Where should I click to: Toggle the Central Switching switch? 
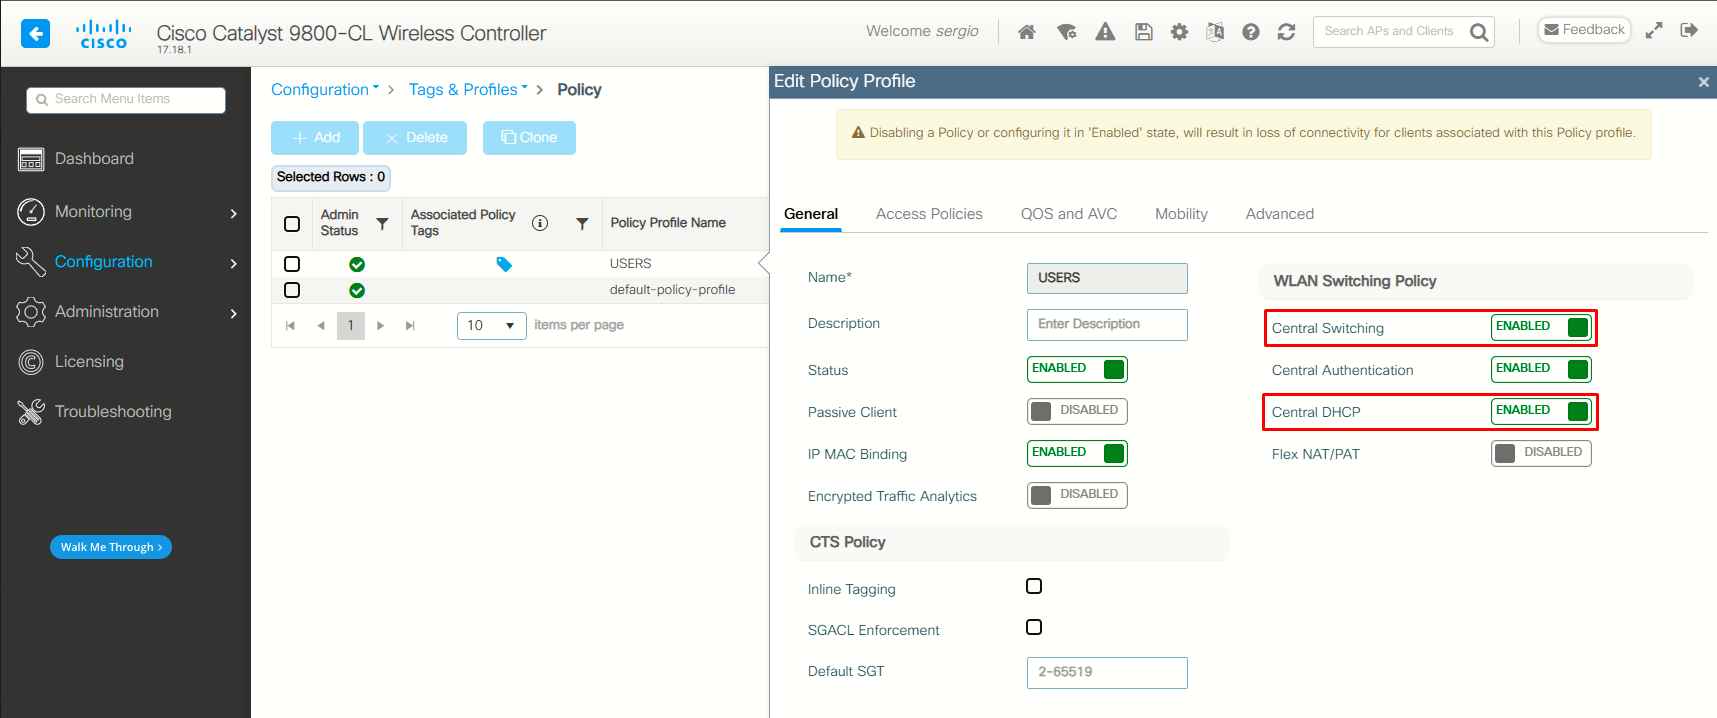coord(1541,327)
